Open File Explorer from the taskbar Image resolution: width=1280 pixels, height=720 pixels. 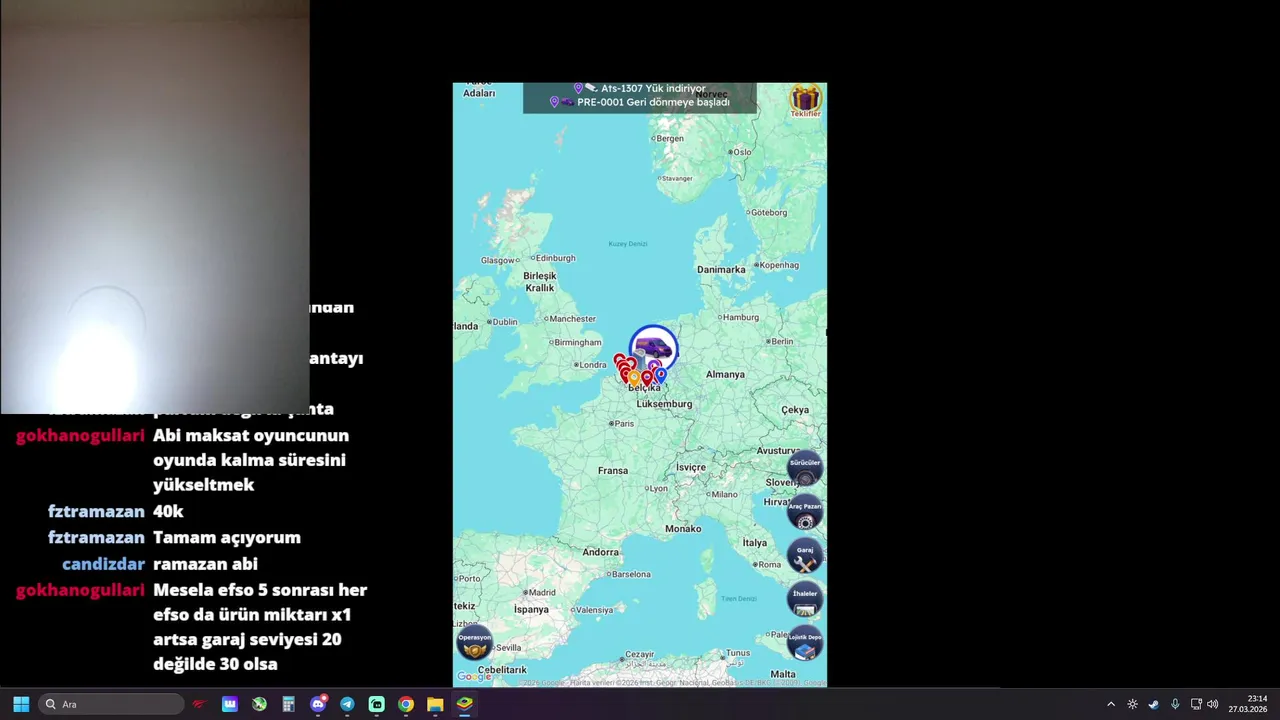[435, 704]
